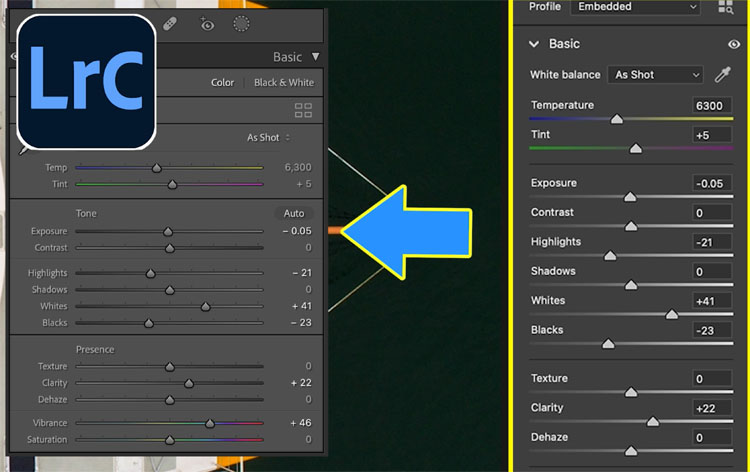Screen dimensions: 750x472
Task: Click Lightroom Classic Exposure value – 0.05
Action: [297, 231]
